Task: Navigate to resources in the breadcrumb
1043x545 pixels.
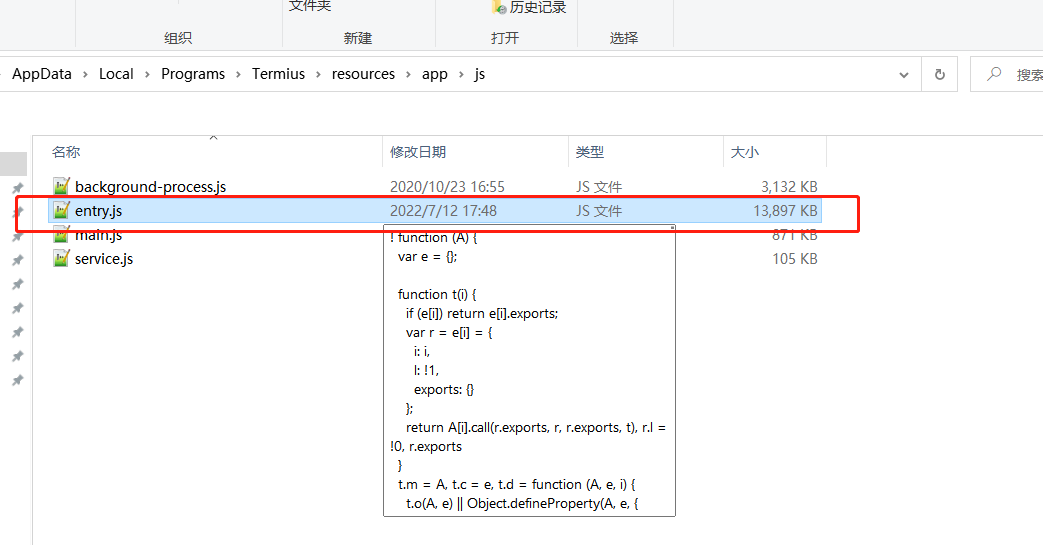Action: coord(363,74)
